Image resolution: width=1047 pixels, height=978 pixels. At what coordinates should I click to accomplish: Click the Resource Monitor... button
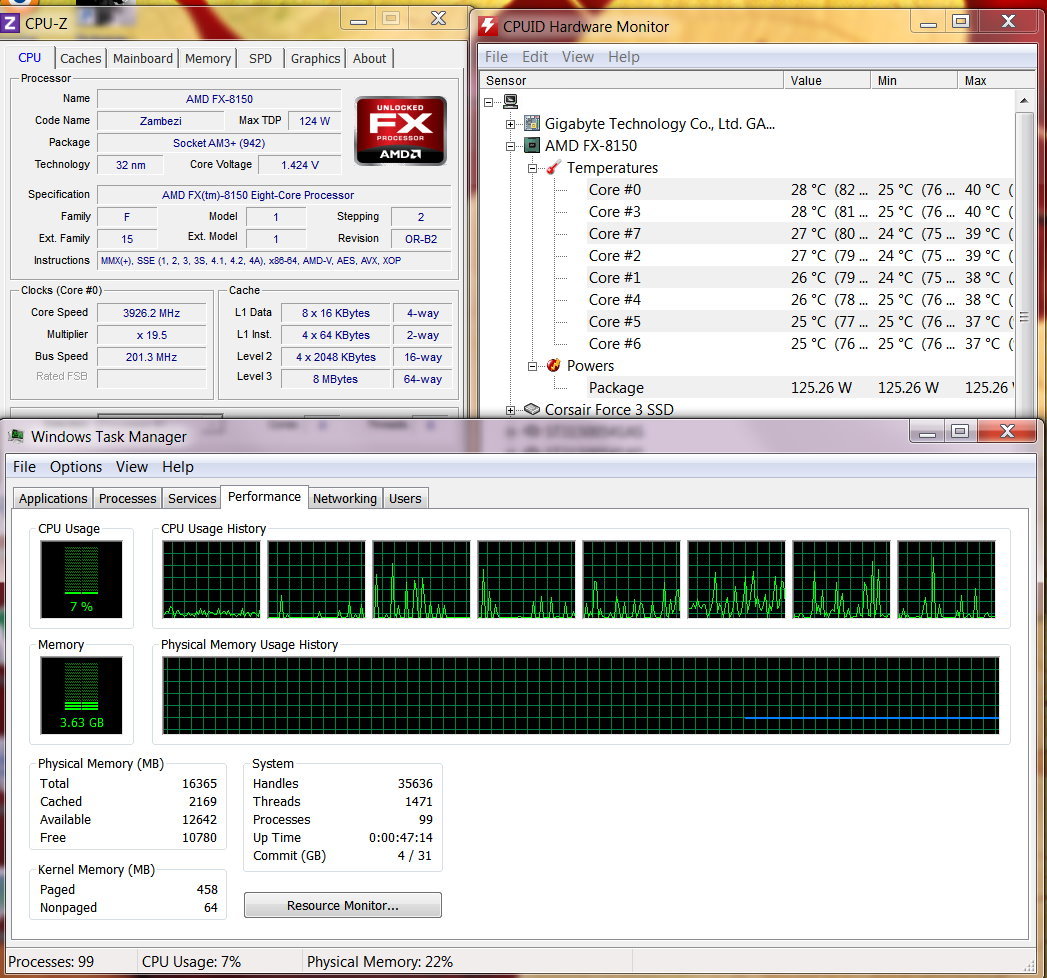pos(343,905)
